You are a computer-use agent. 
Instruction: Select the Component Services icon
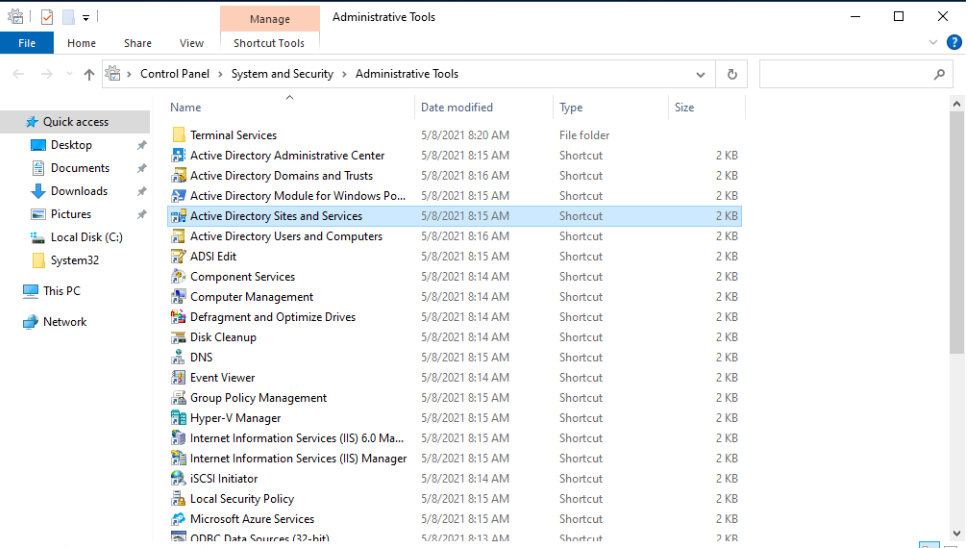point(179,277)
